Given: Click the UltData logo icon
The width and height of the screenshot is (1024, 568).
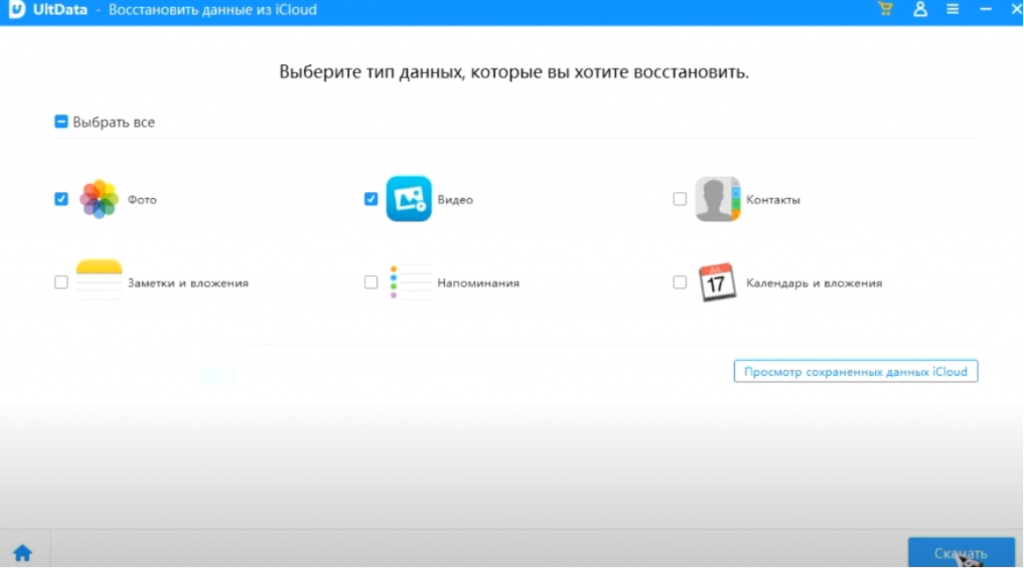Looking at the screenshot, I should (x=16, y=10).
